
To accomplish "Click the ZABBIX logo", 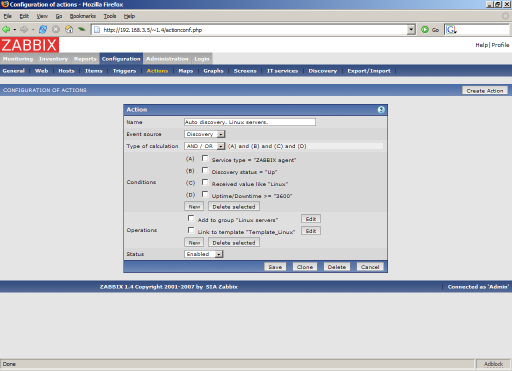I will (29, 45).
